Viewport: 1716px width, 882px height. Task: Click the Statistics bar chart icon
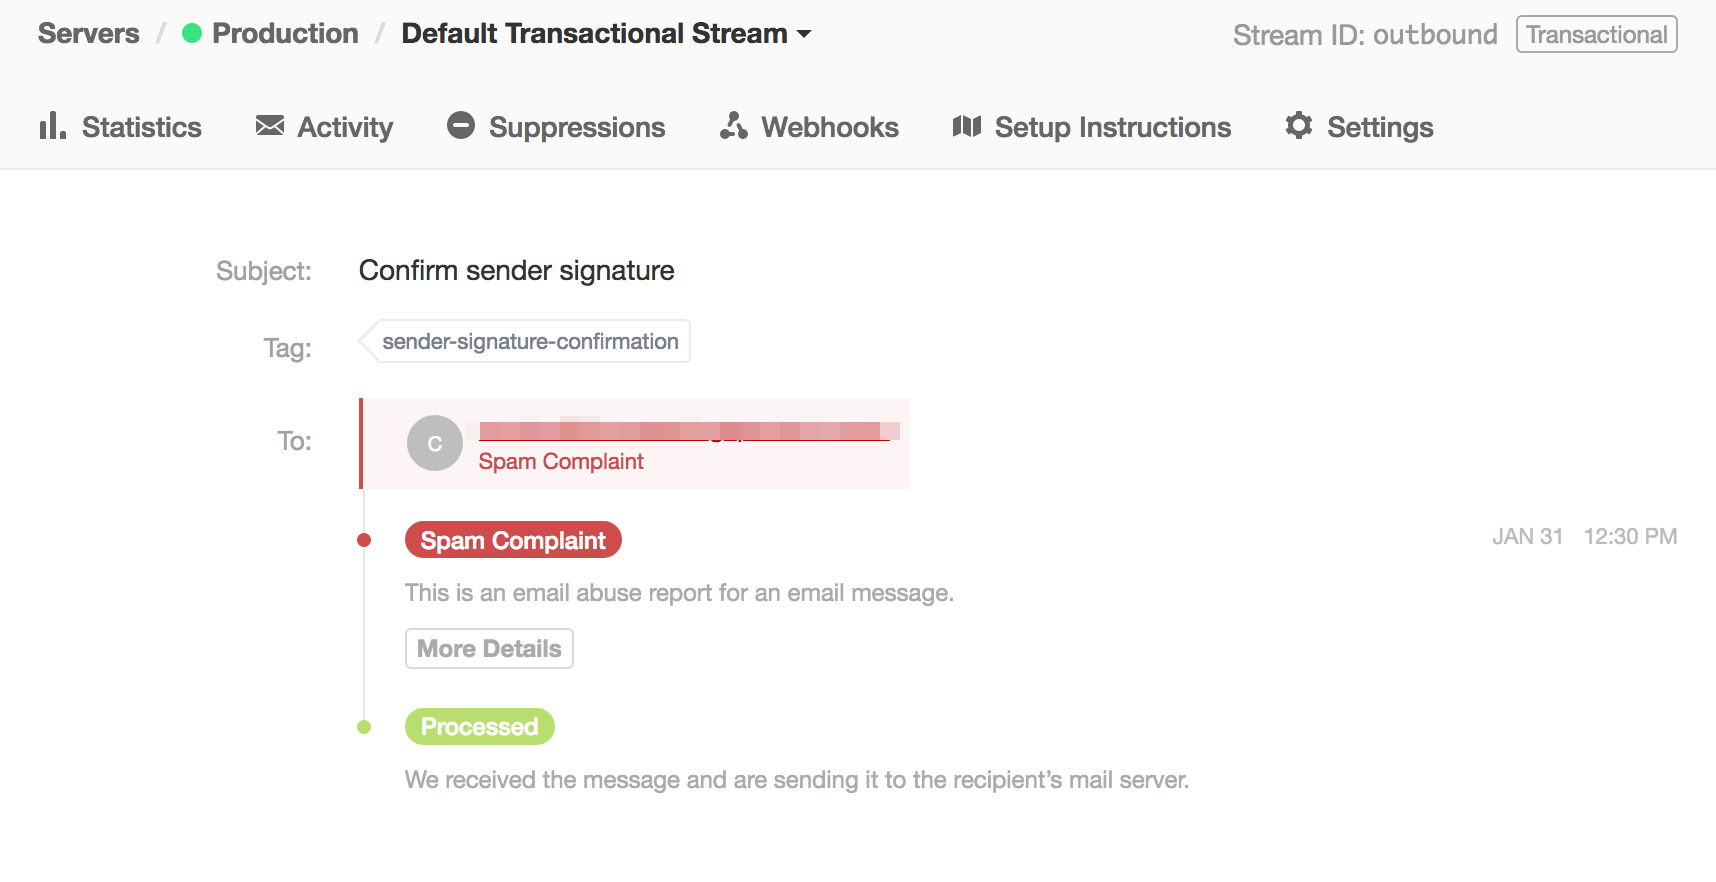52,126
